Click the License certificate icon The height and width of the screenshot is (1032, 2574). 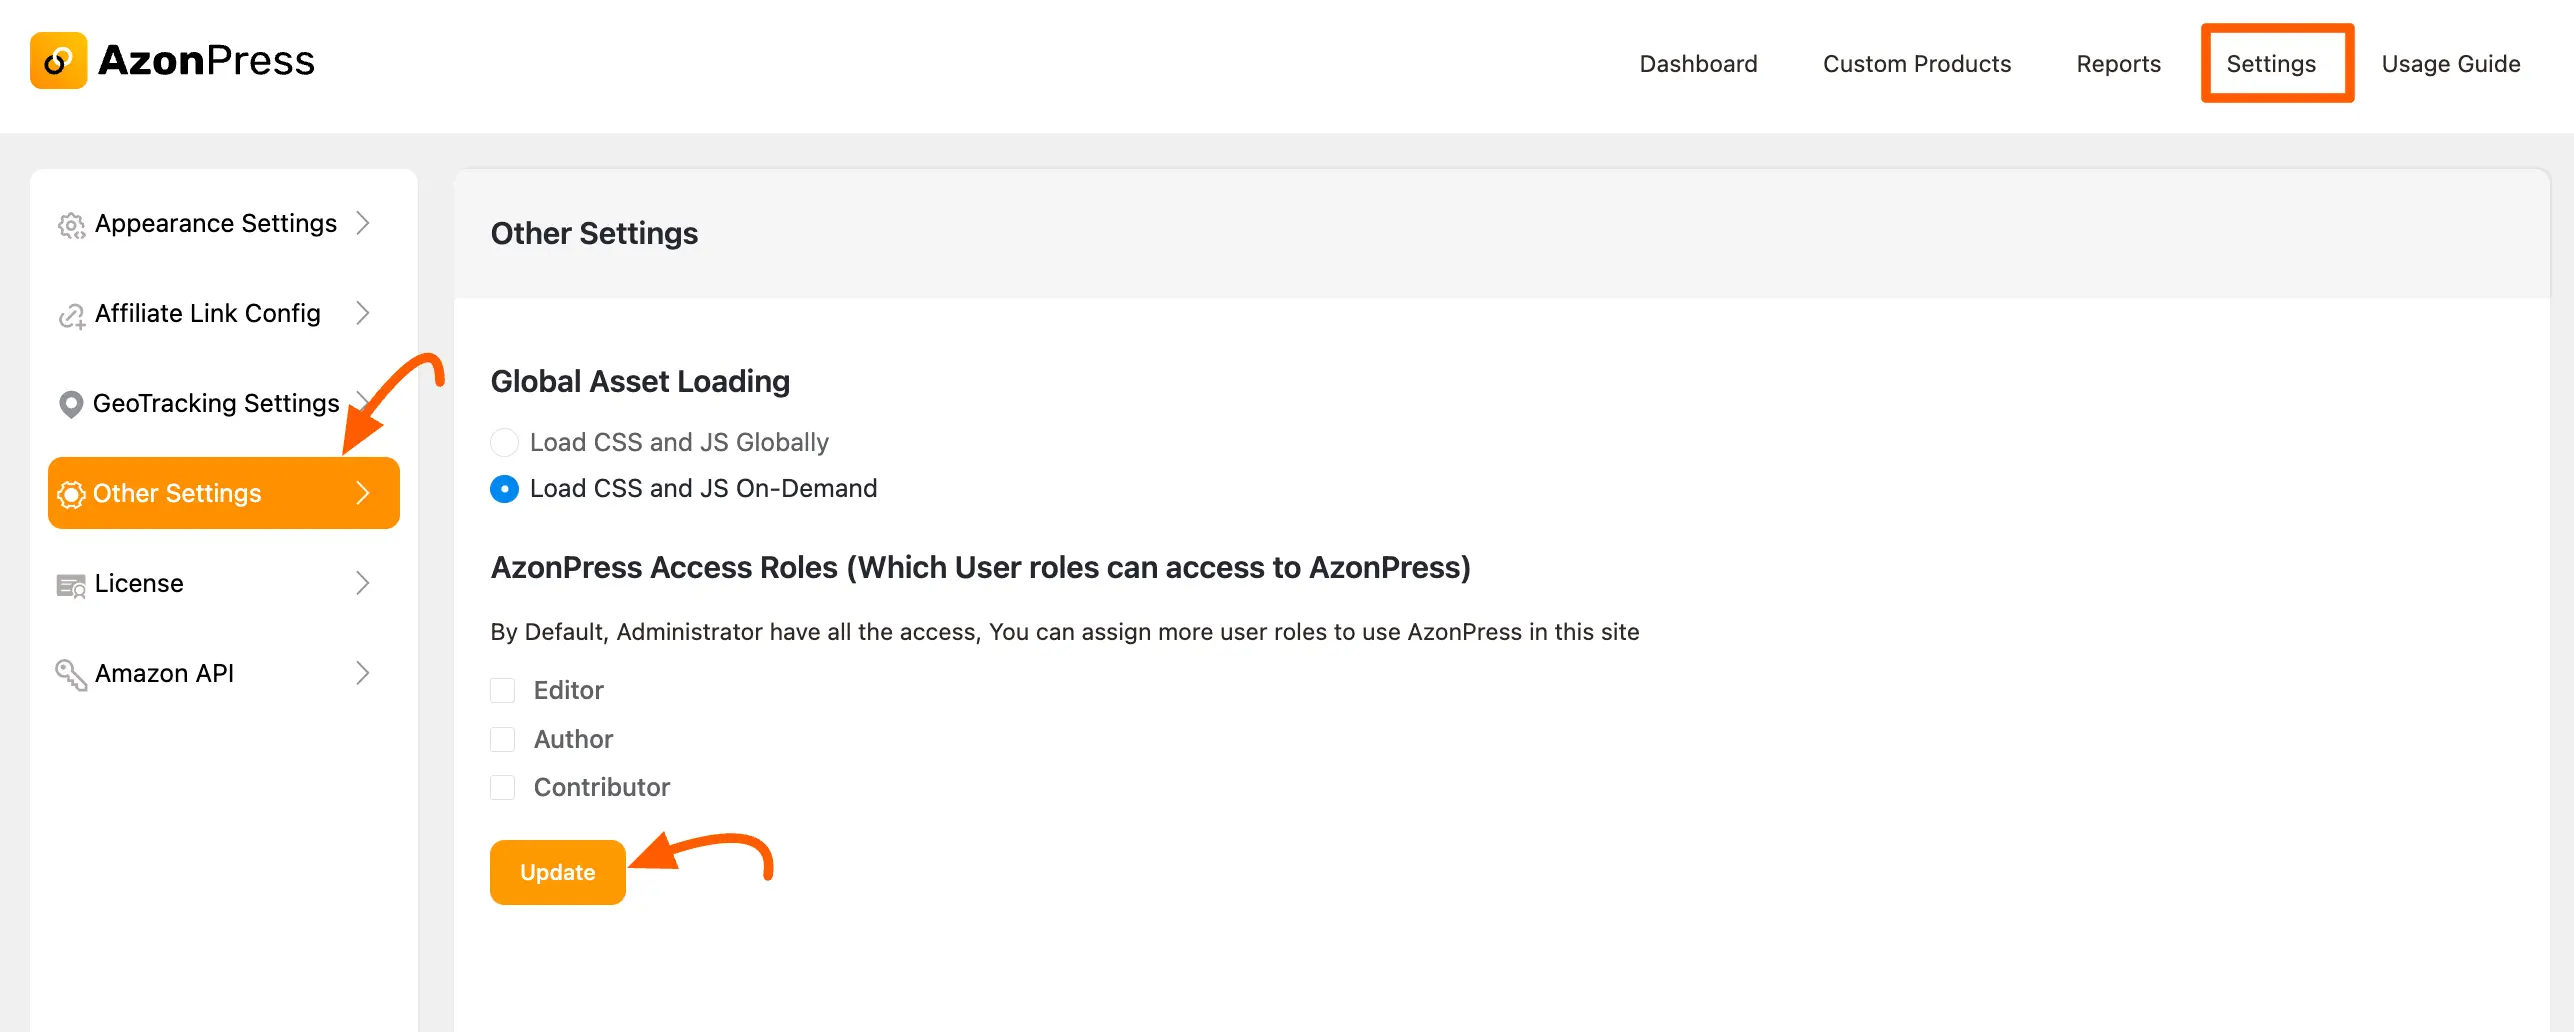pos(71,585)
